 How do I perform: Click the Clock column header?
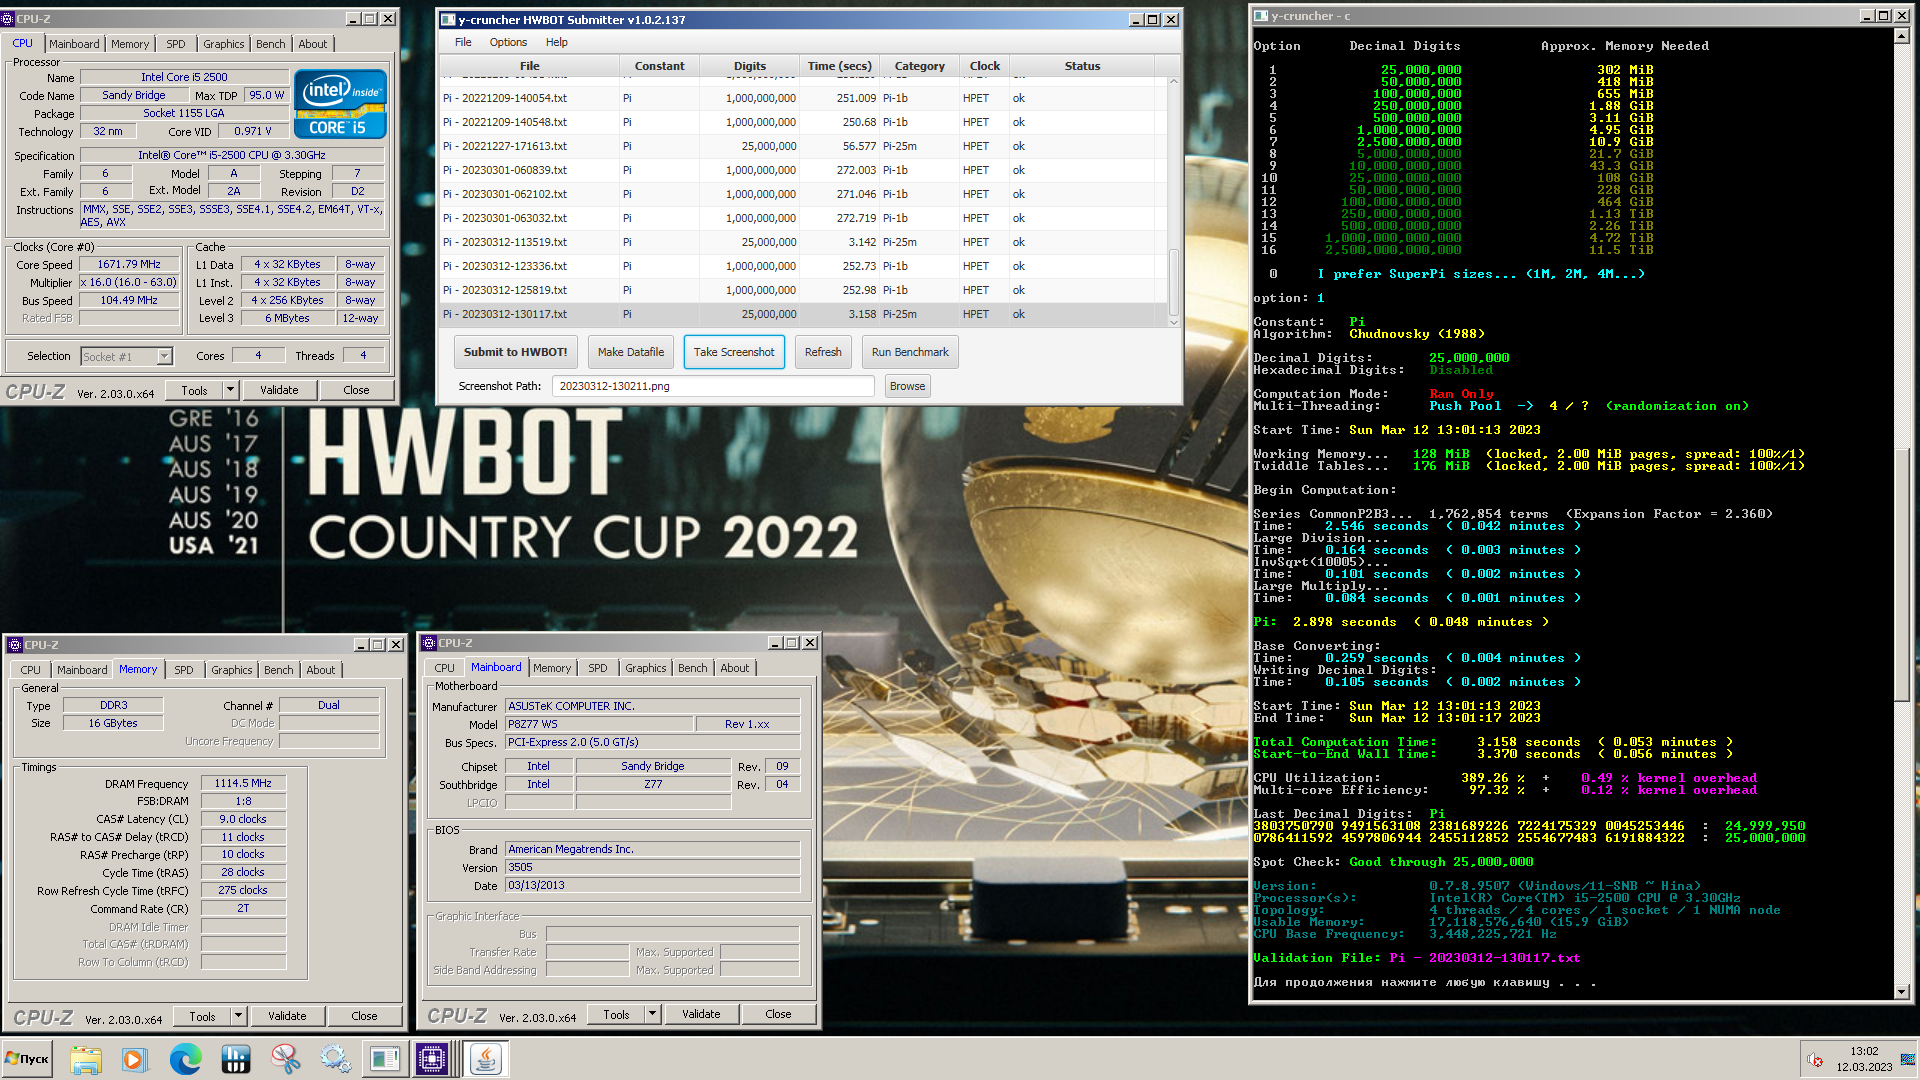[984, 66]
